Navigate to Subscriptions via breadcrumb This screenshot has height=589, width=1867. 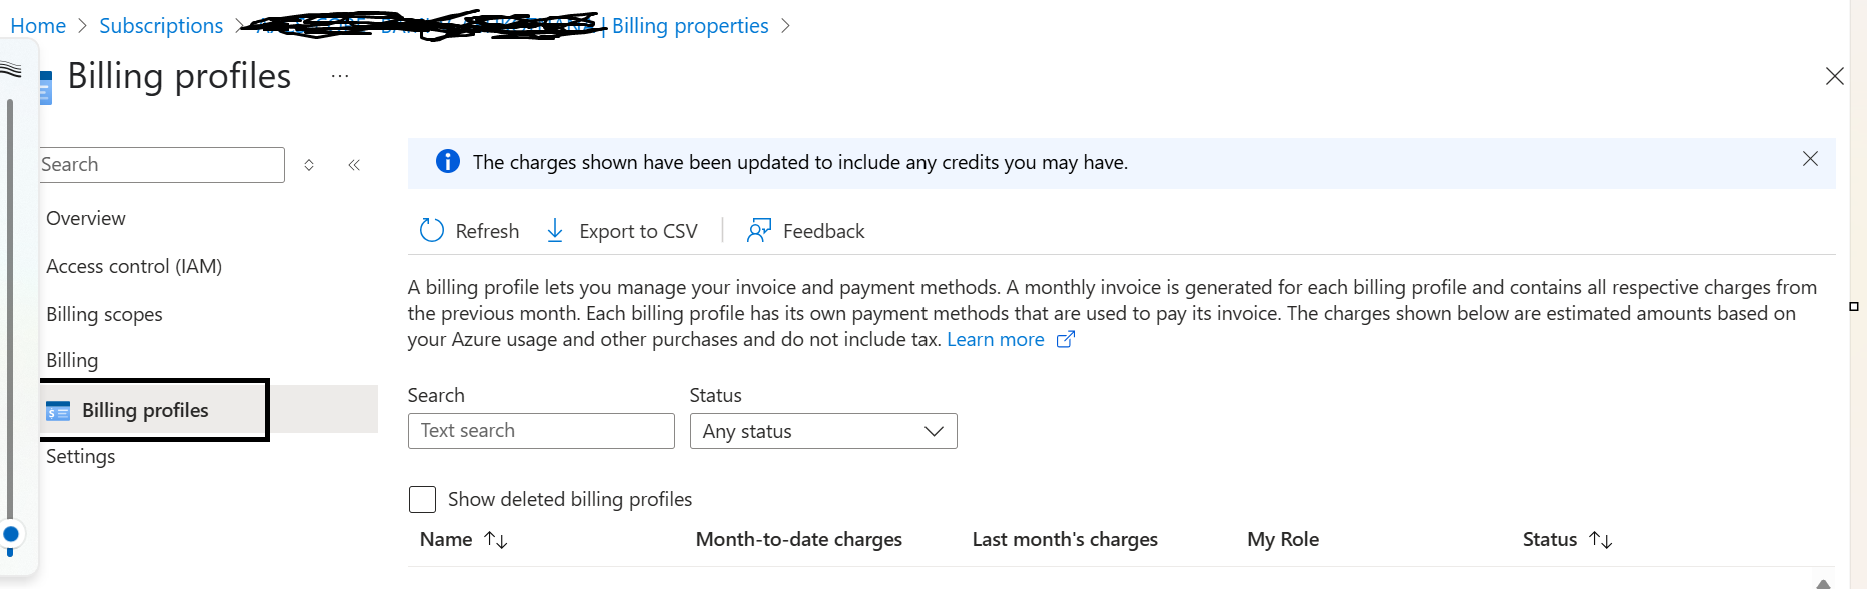[161, 25]
